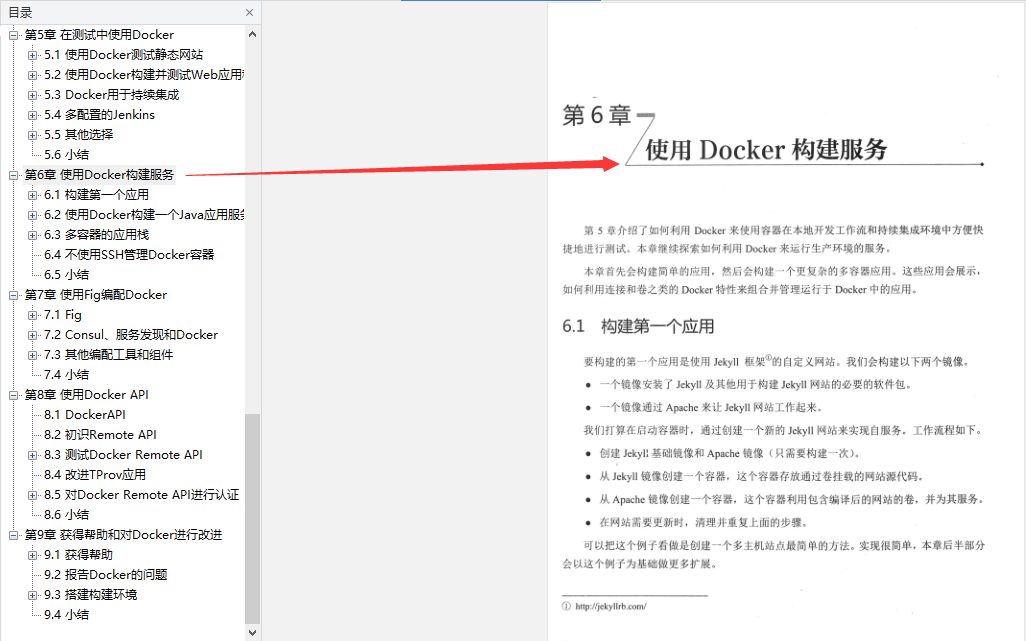Click the outline scrollbar down arrow
This screenshot has width=1026, height=641.
[x=253, y=632]
